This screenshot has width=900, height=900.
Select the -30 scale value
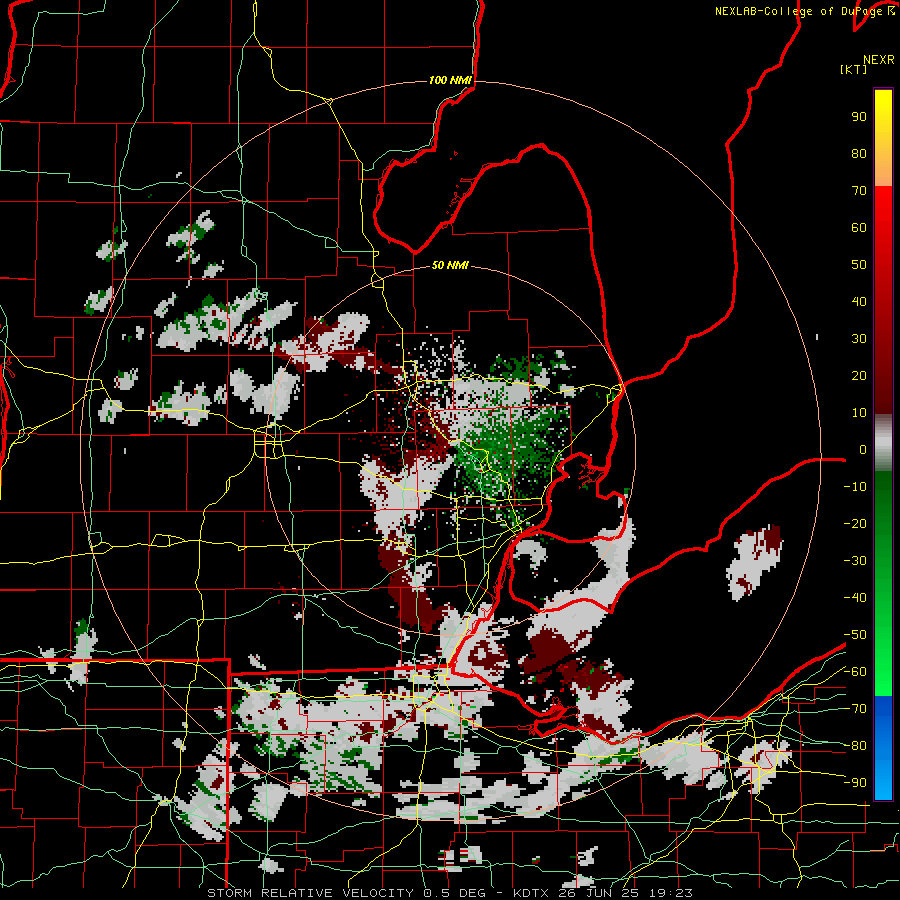pyautogui.click(x=855, y=561)
